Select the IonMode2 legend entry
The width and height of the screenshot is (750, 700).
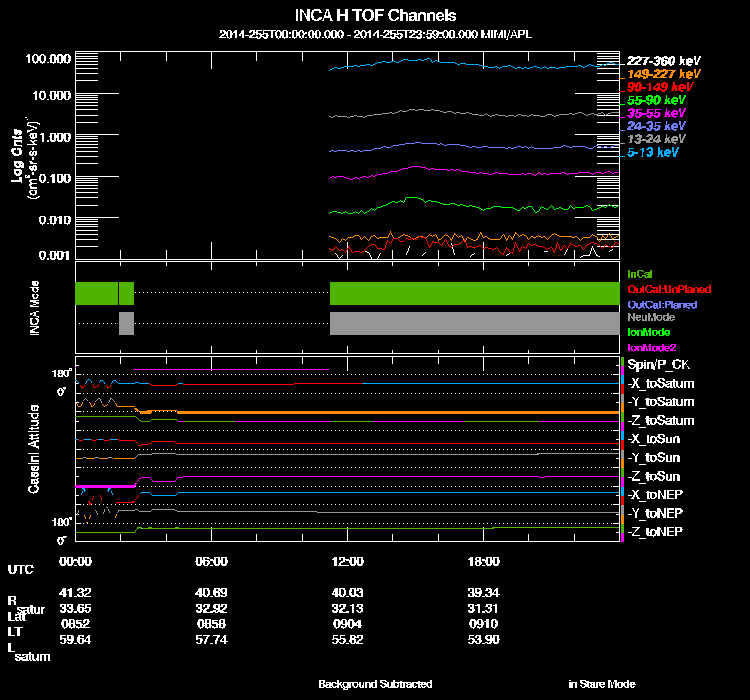654,347
